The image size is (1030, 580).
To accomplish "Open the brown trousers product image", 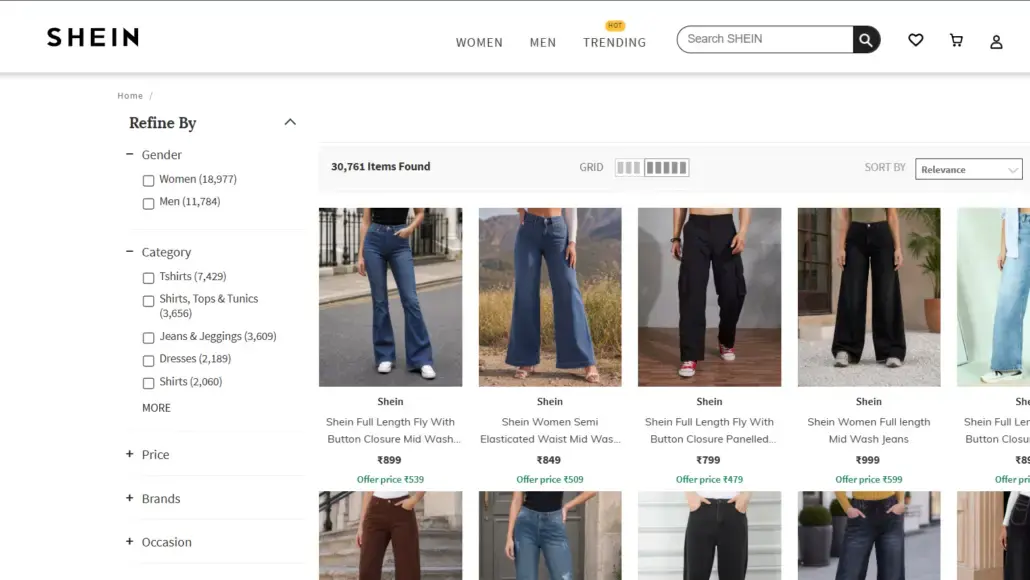I will point(390,535).
